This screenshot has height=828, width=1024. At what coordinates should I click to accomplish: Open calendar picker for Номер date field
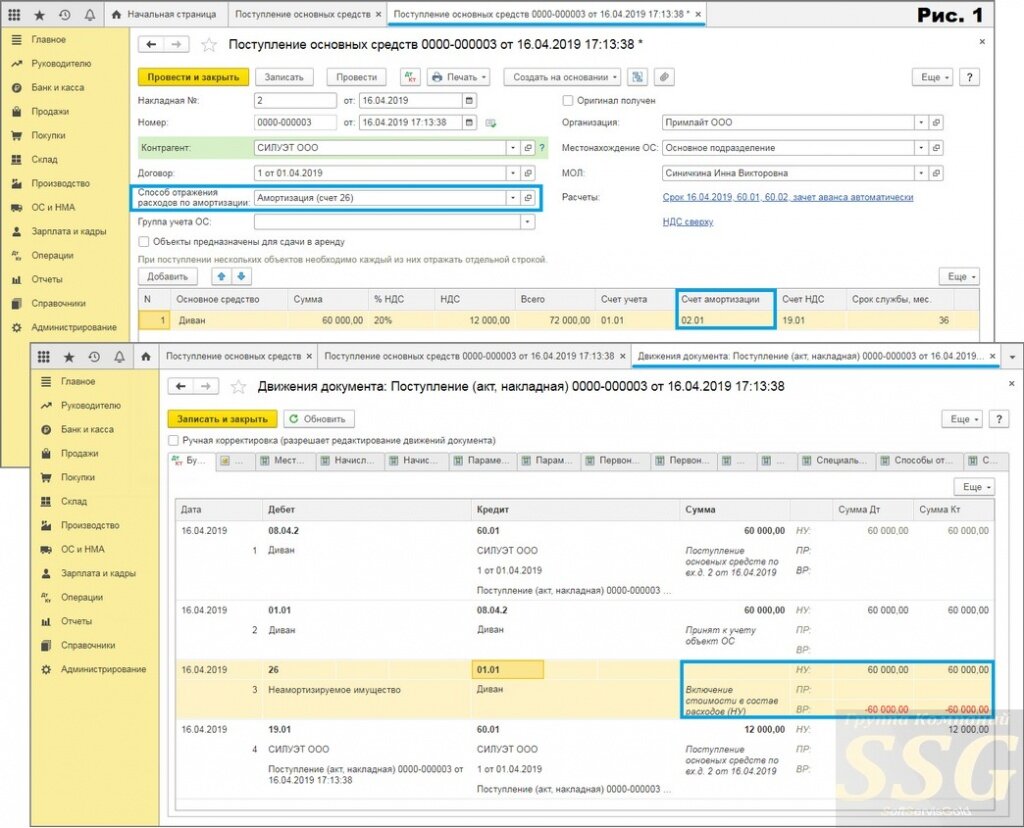coord(469,122)
